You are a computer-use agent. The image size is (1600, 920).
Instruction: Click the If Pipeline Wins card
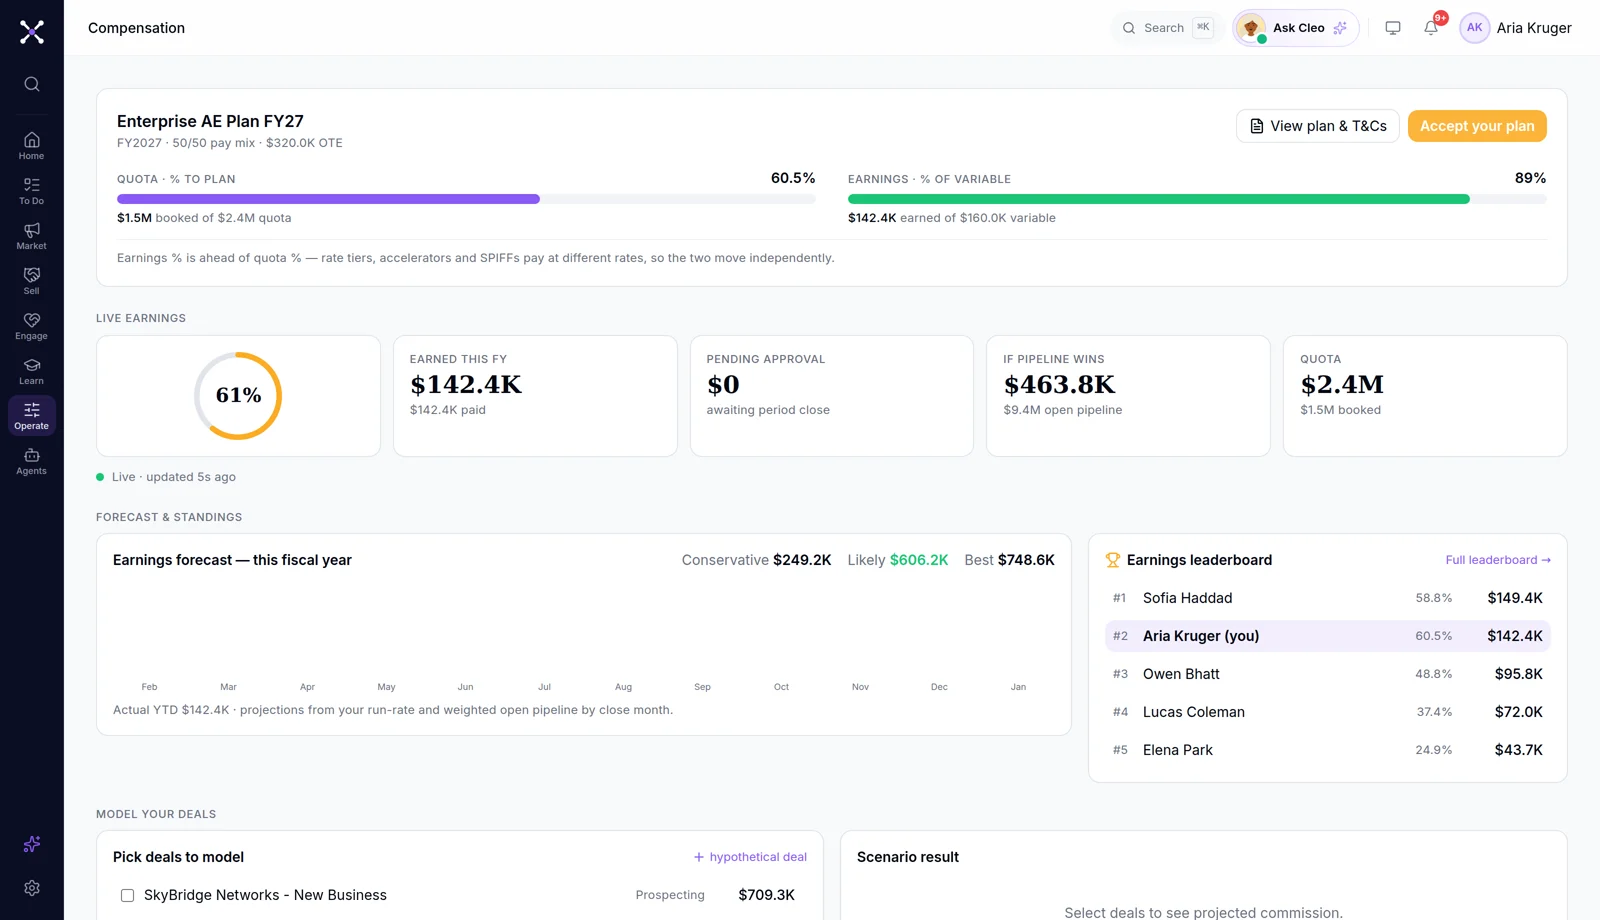point(1128,396)
